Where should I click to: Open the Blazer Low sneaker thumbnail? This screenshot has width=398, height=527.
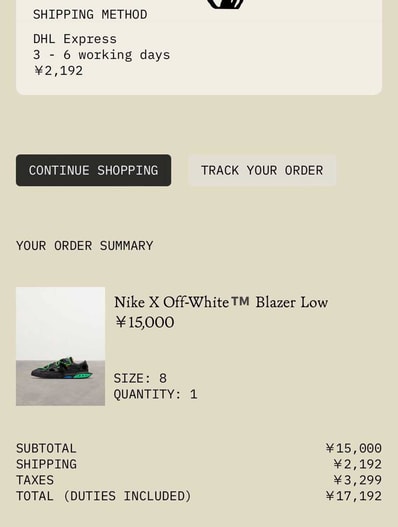coord(61,346)
